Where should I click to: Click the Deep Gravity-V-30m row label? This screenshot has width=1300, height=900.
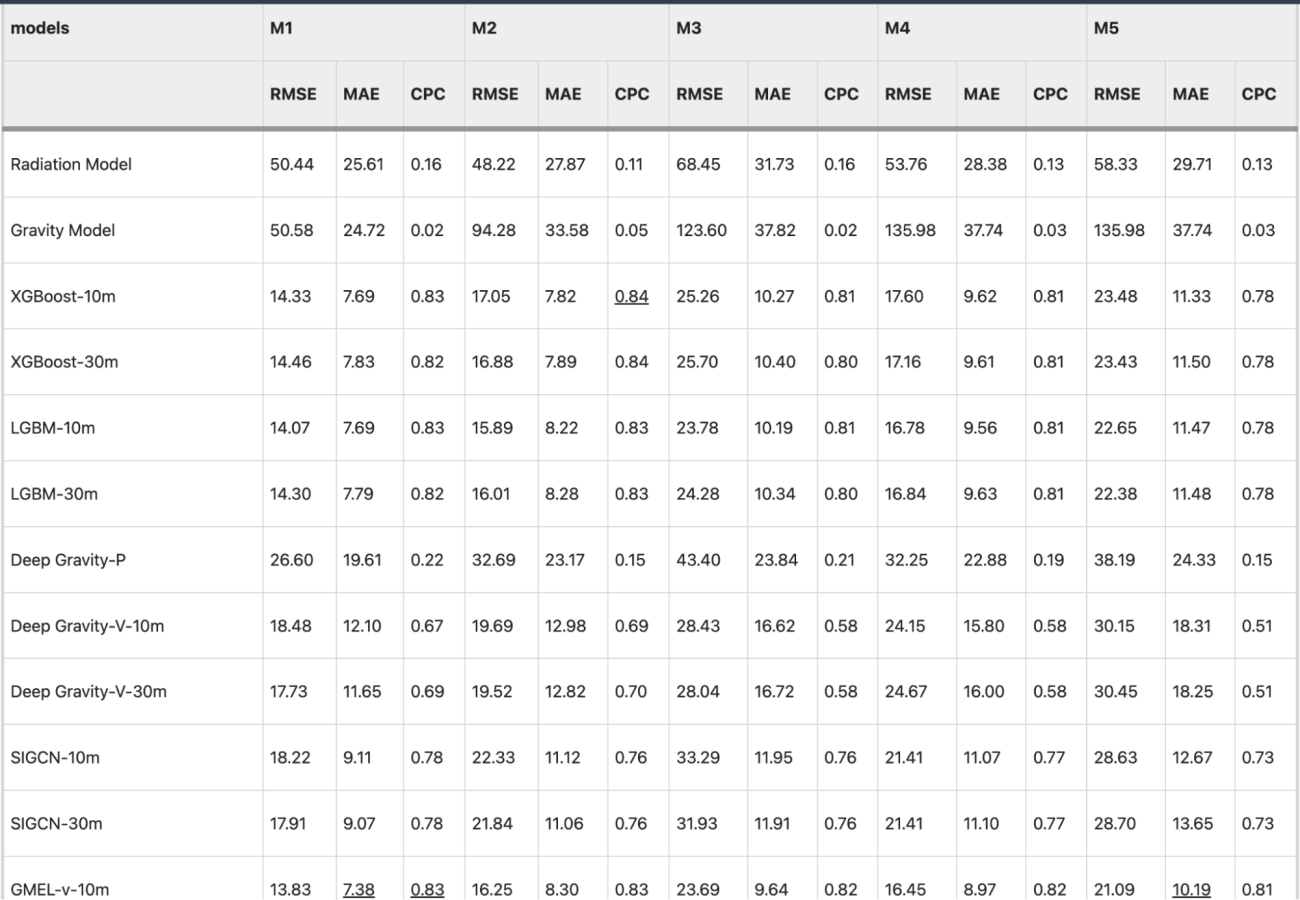point(88,692)
